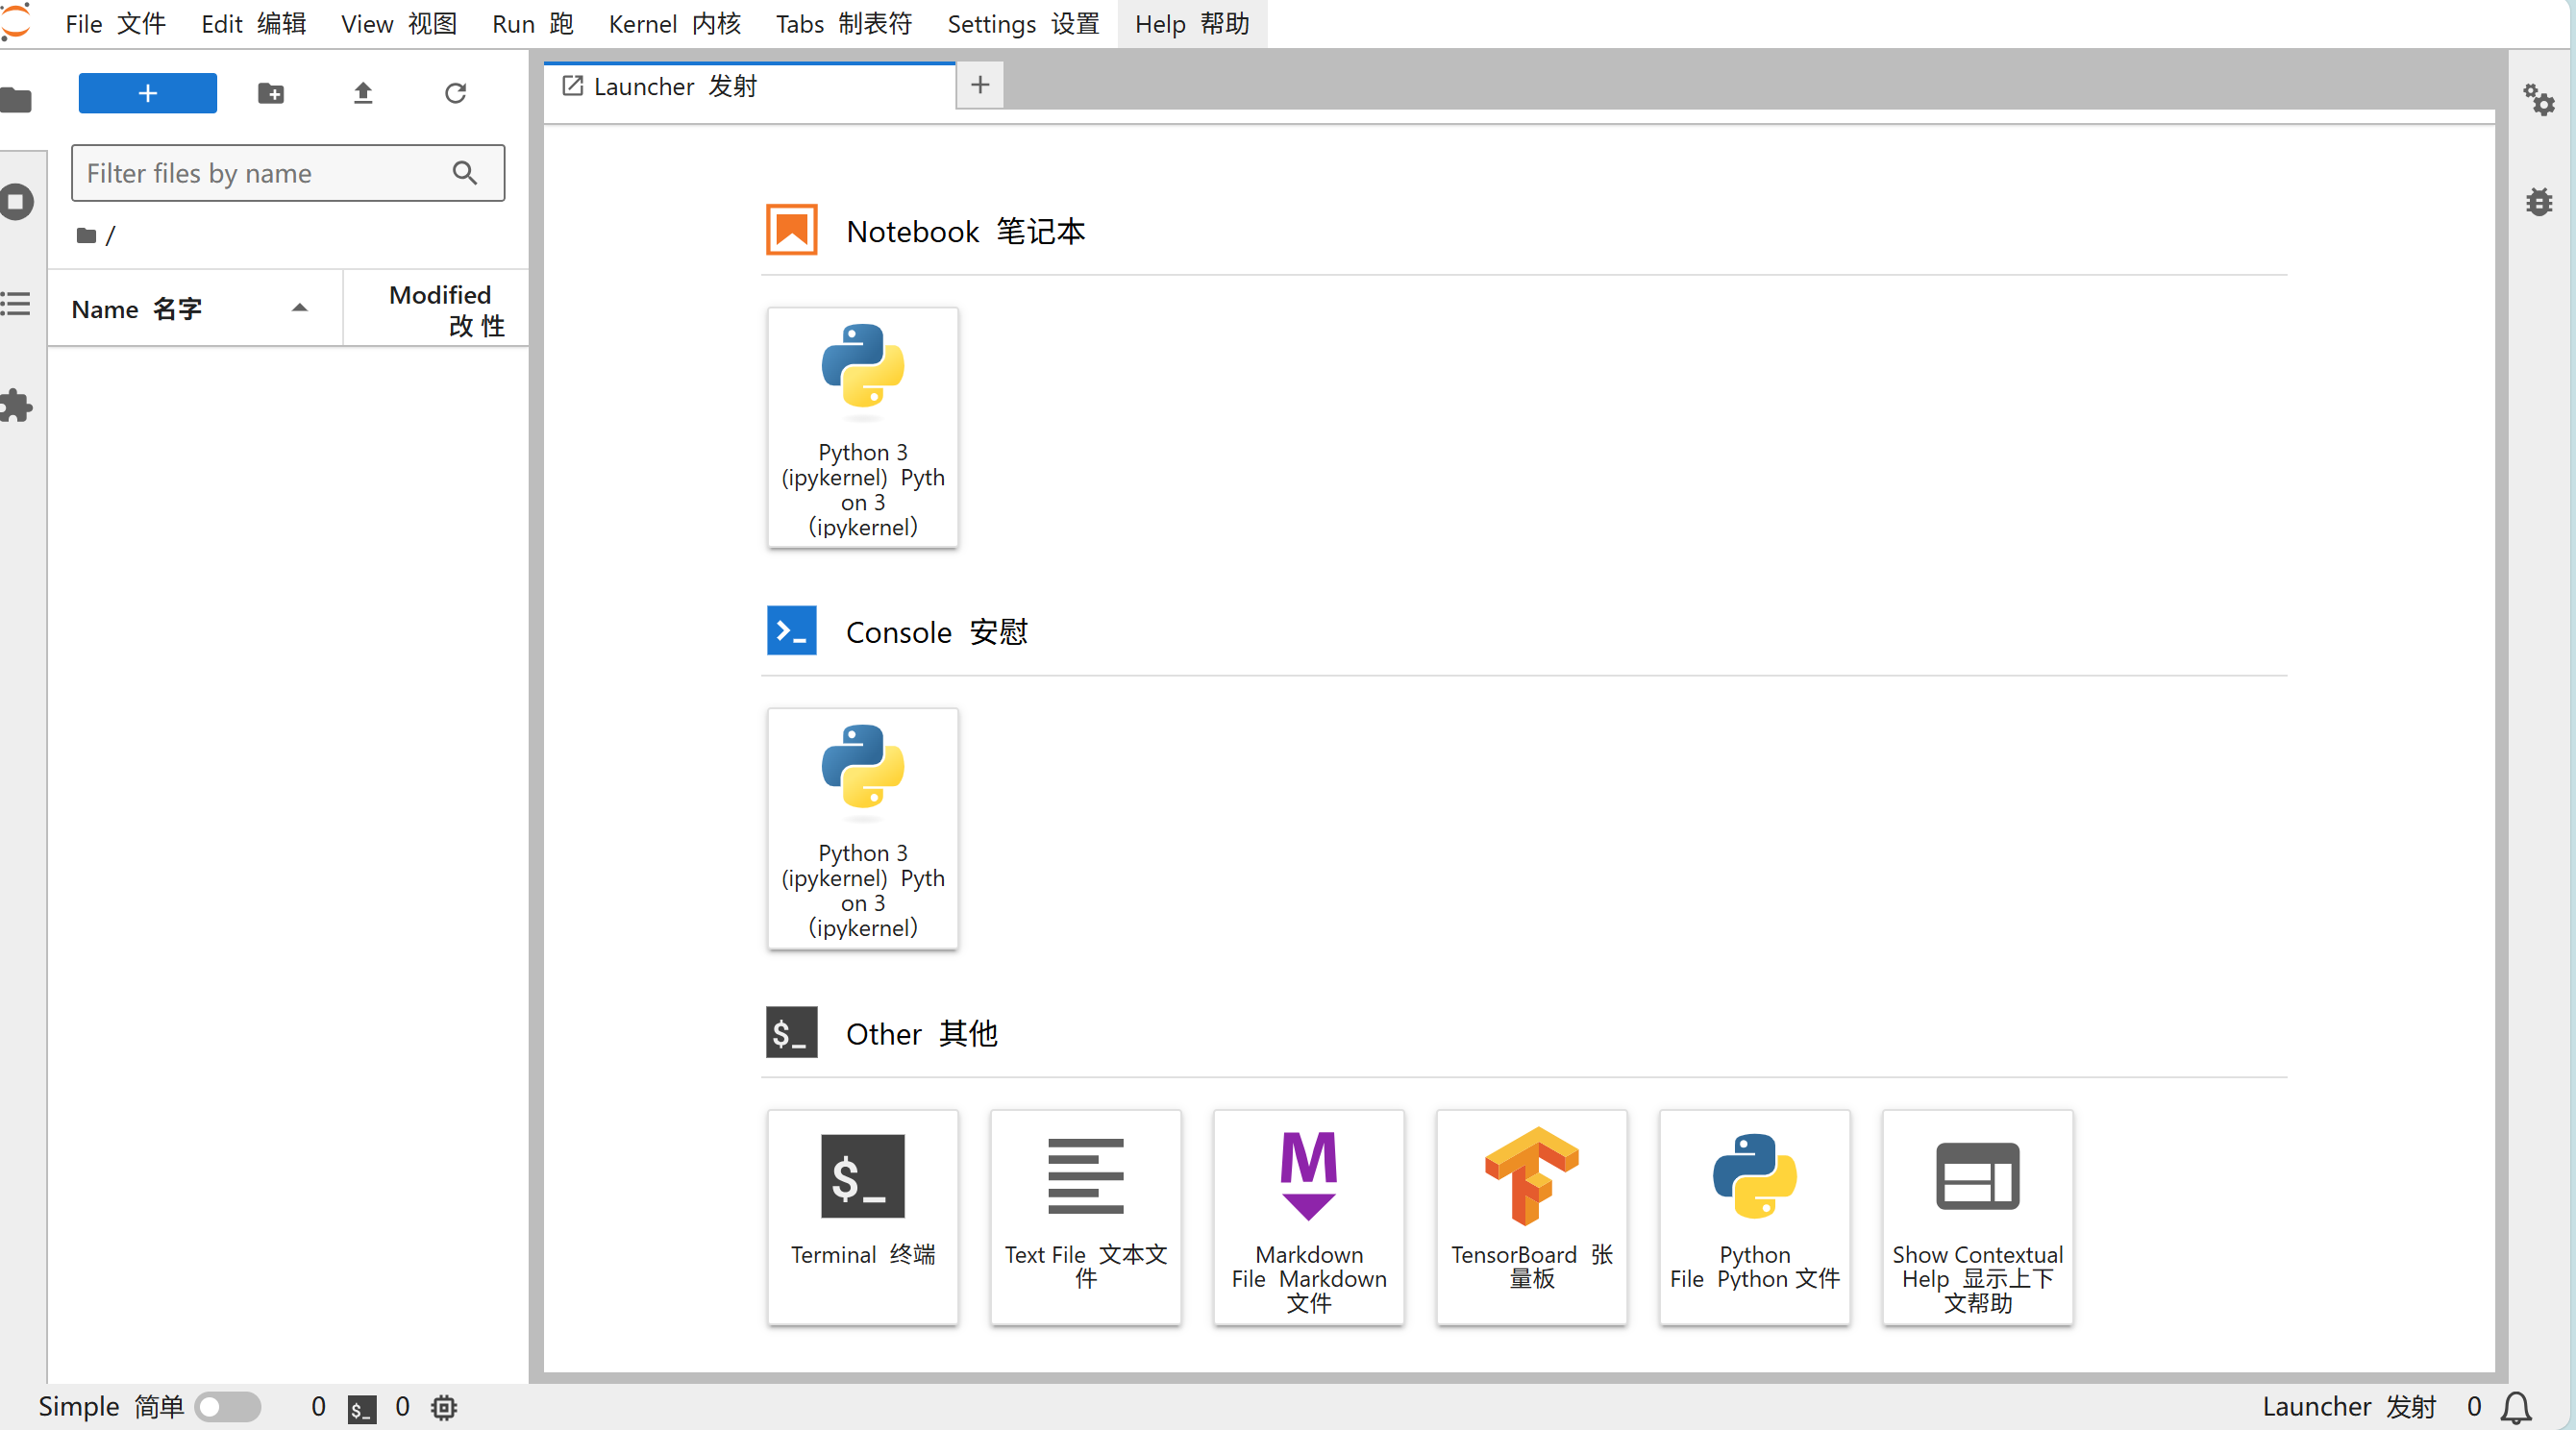This screenshot has height=1430, width=2576.
Task: Click the root folder breadcrumb icon
Action: [87, 236]
